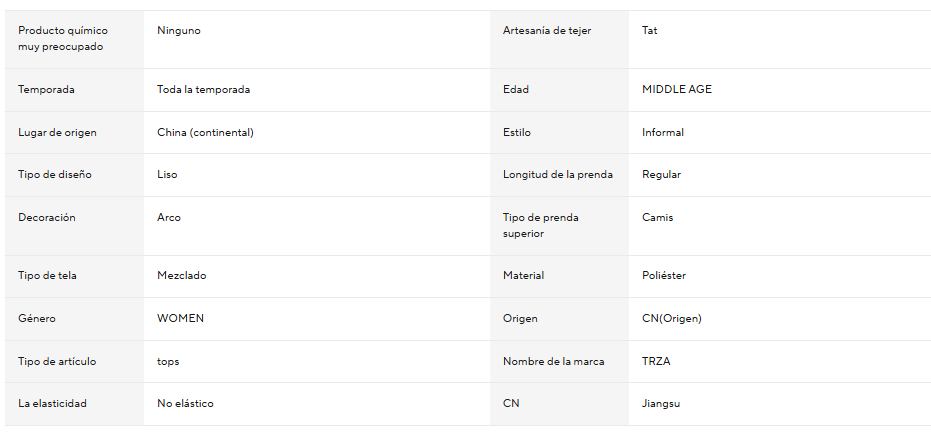Screen dimensions: 931x441
Task: Click the 'Tipo de diseño' label
Action: [x=55, y=175]
